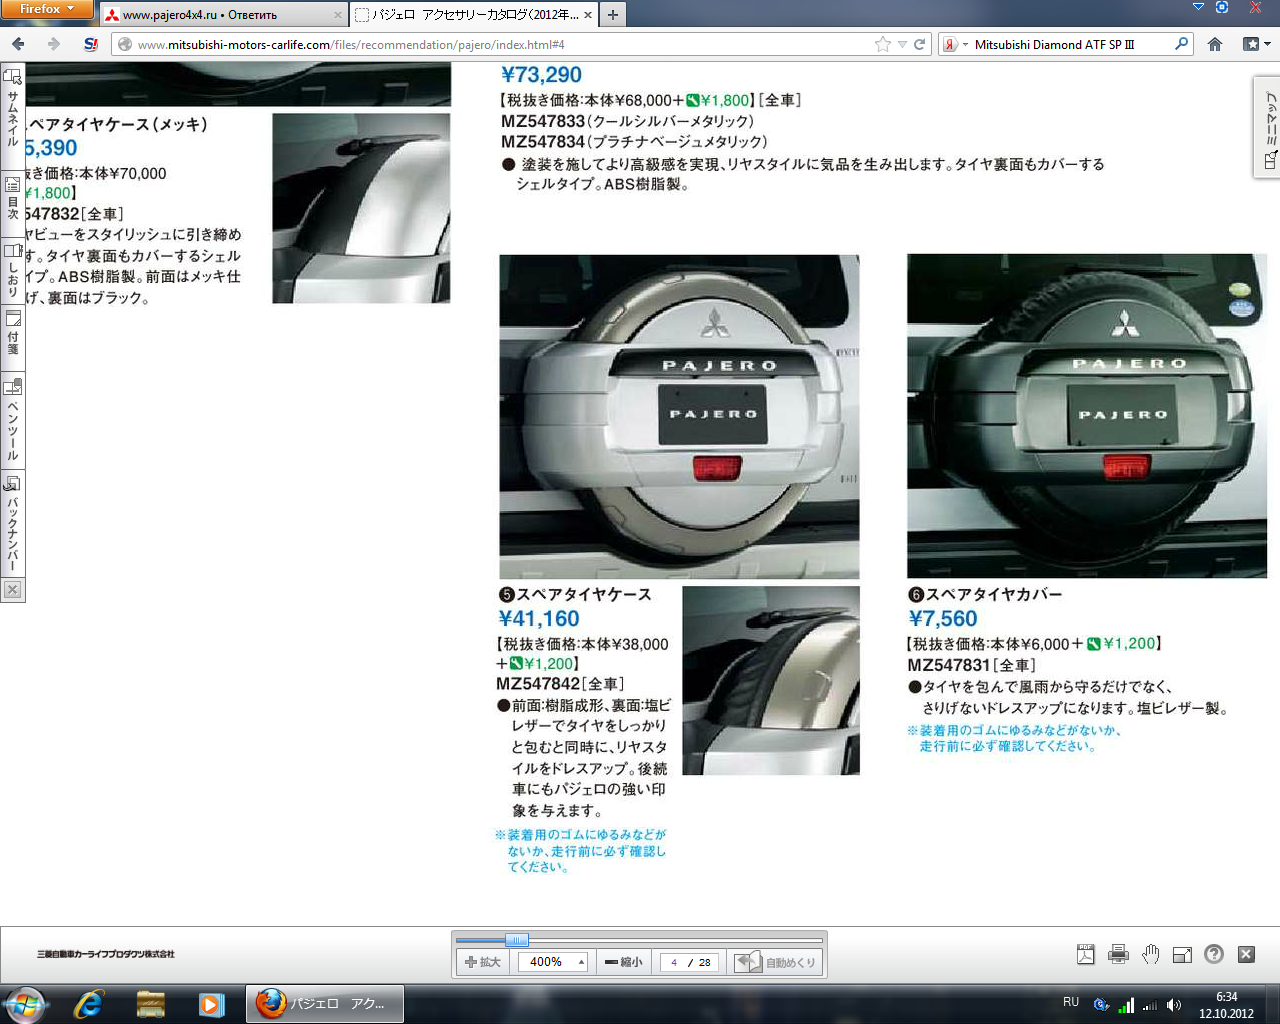Image resolution: width=1280 pixels, height=1024 pixels.
Task: Click the zoom slider handle
Action: (x=517, y=940)
